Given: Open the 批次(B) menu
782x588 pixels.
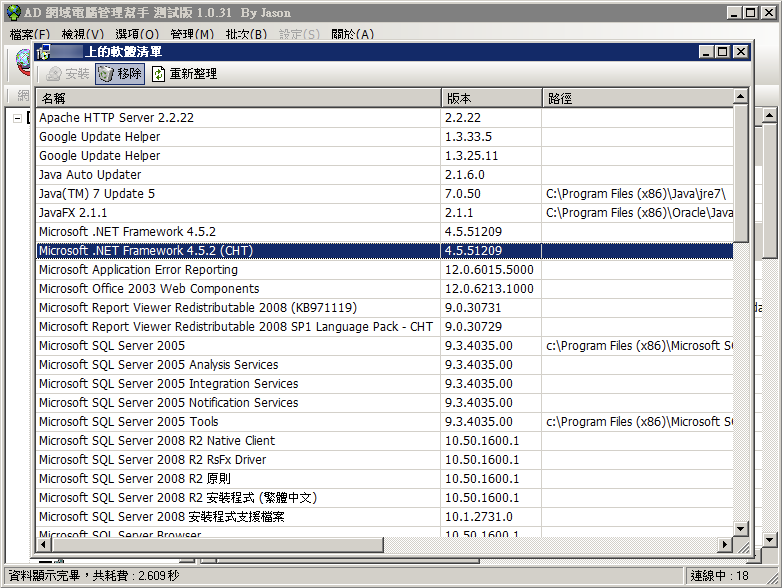Looking at the screenshot, I should click(x=246, y=34).
